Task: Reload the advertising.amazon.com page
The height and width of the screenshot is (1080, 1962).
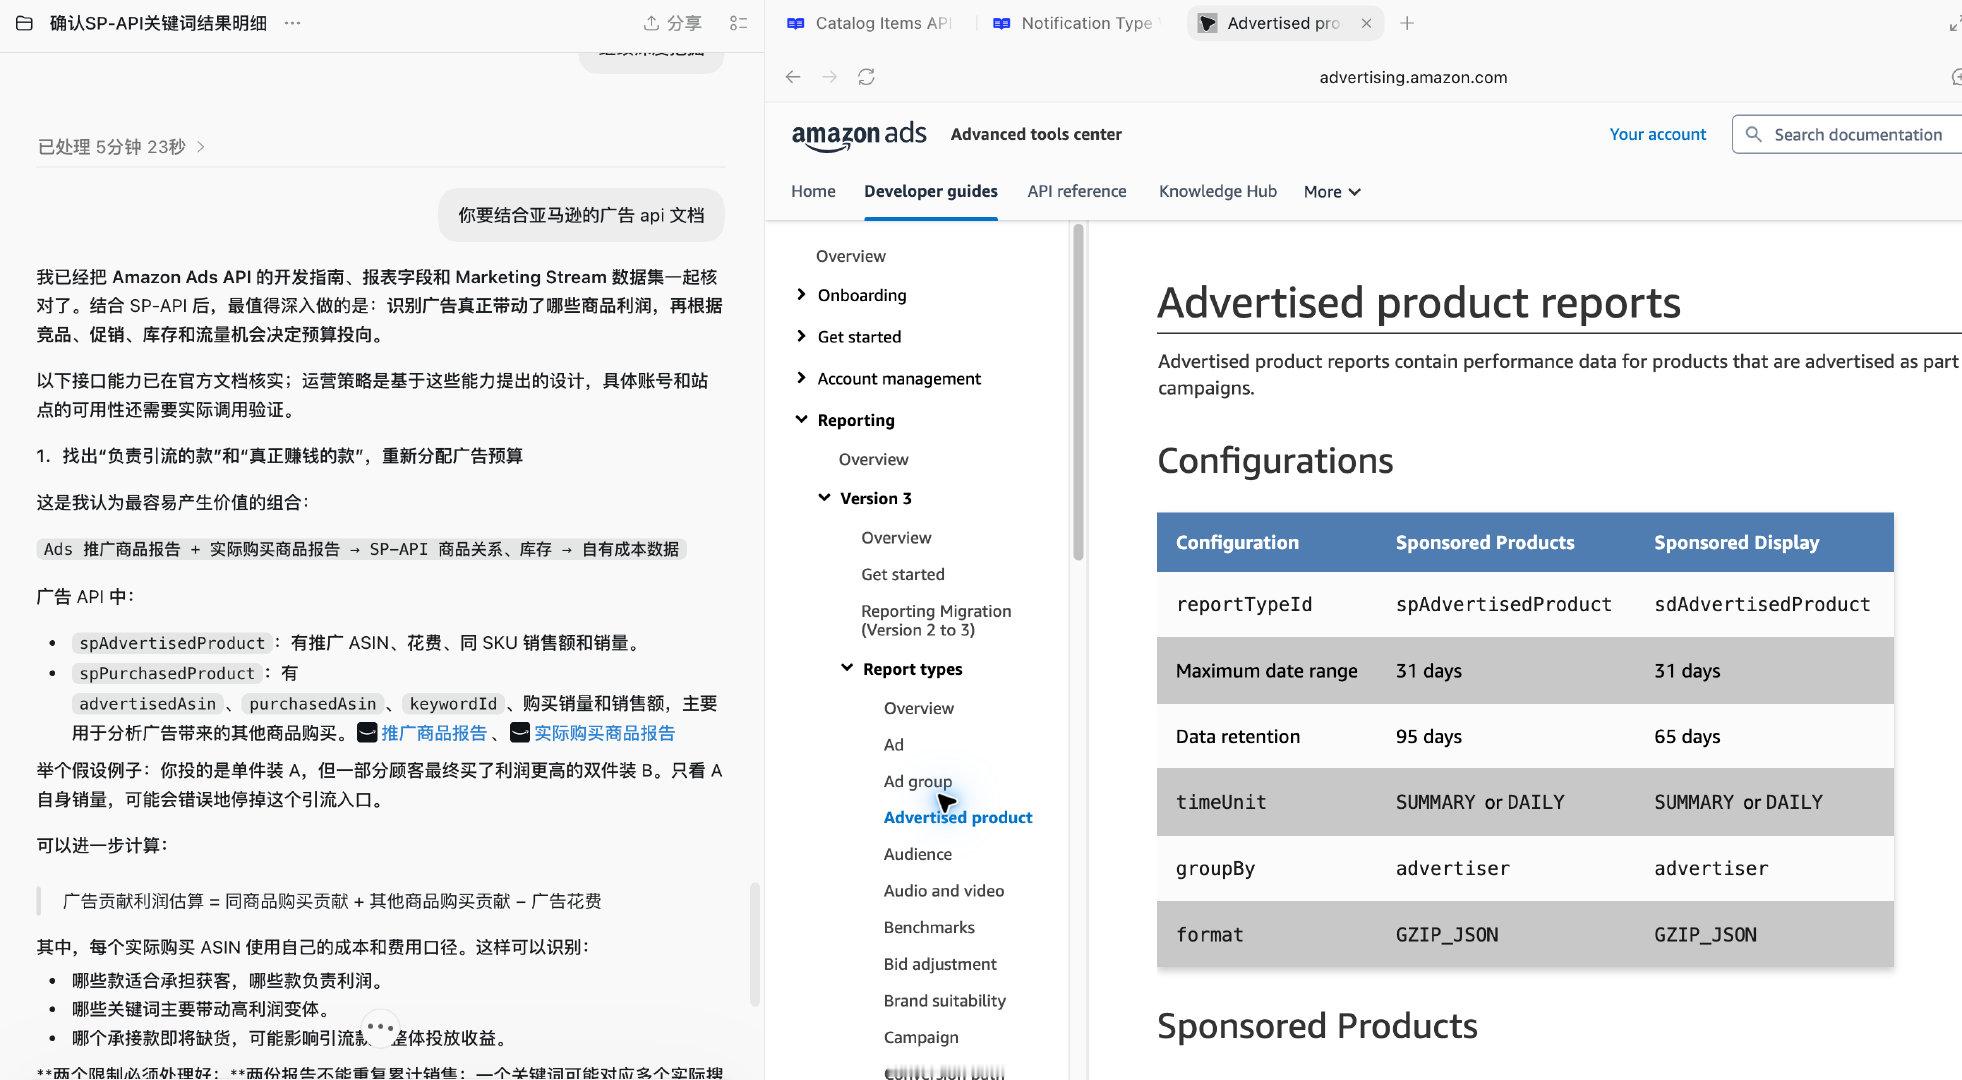Action: tap(866, 77)
